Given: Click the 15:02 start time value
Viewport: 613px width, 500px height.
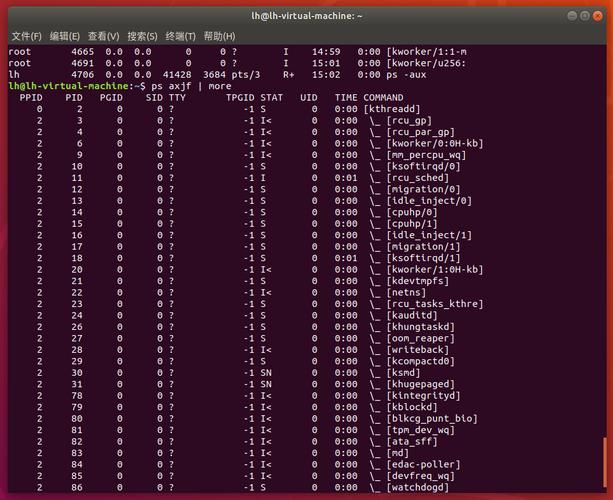Looking at the screenshot, I should pyautogui.click(x=326, y=75).
